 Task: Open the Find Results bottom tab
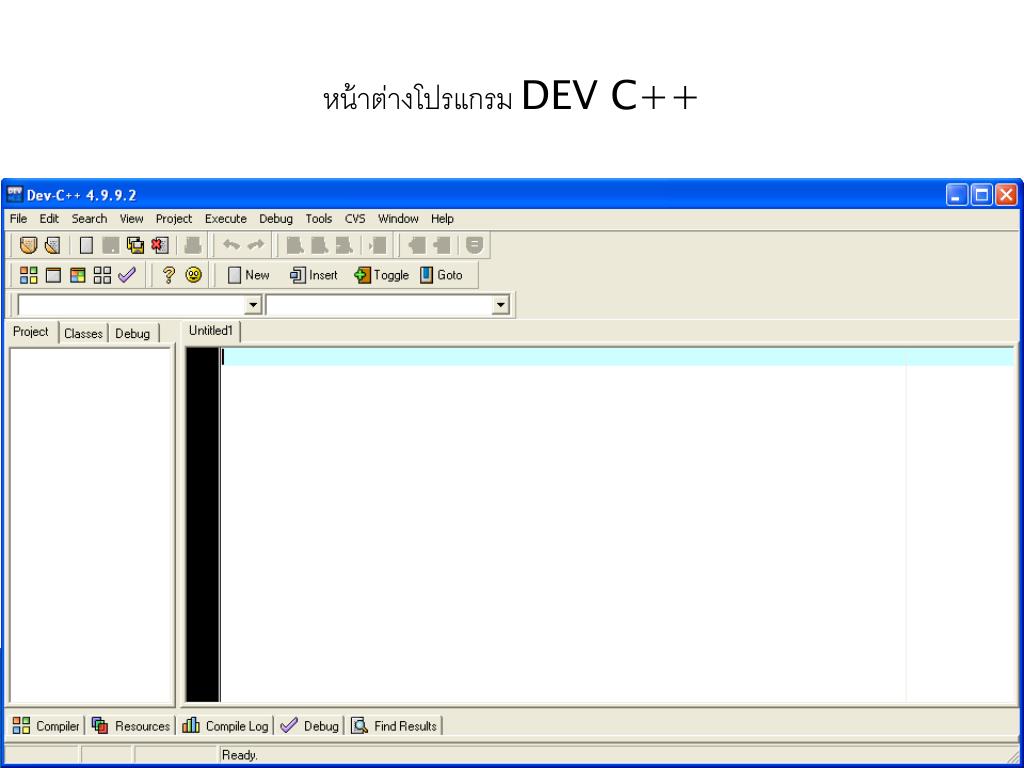(394, 726)
